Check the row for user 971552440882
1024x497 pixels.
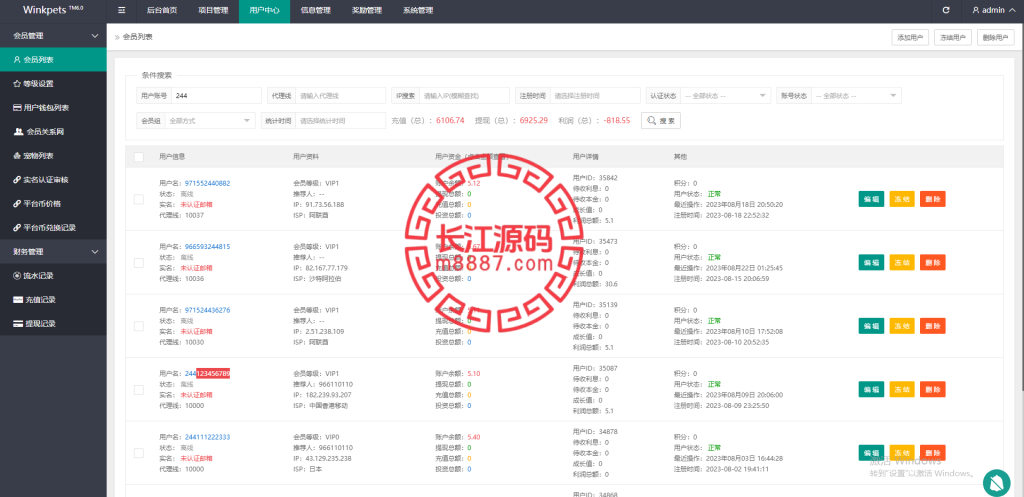click(138, 199)
